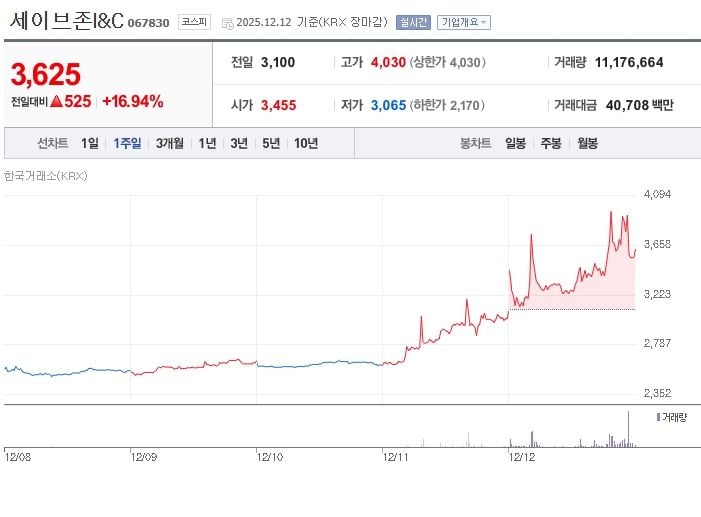Show the 주봉 weekly candle chart

point(551,143)
